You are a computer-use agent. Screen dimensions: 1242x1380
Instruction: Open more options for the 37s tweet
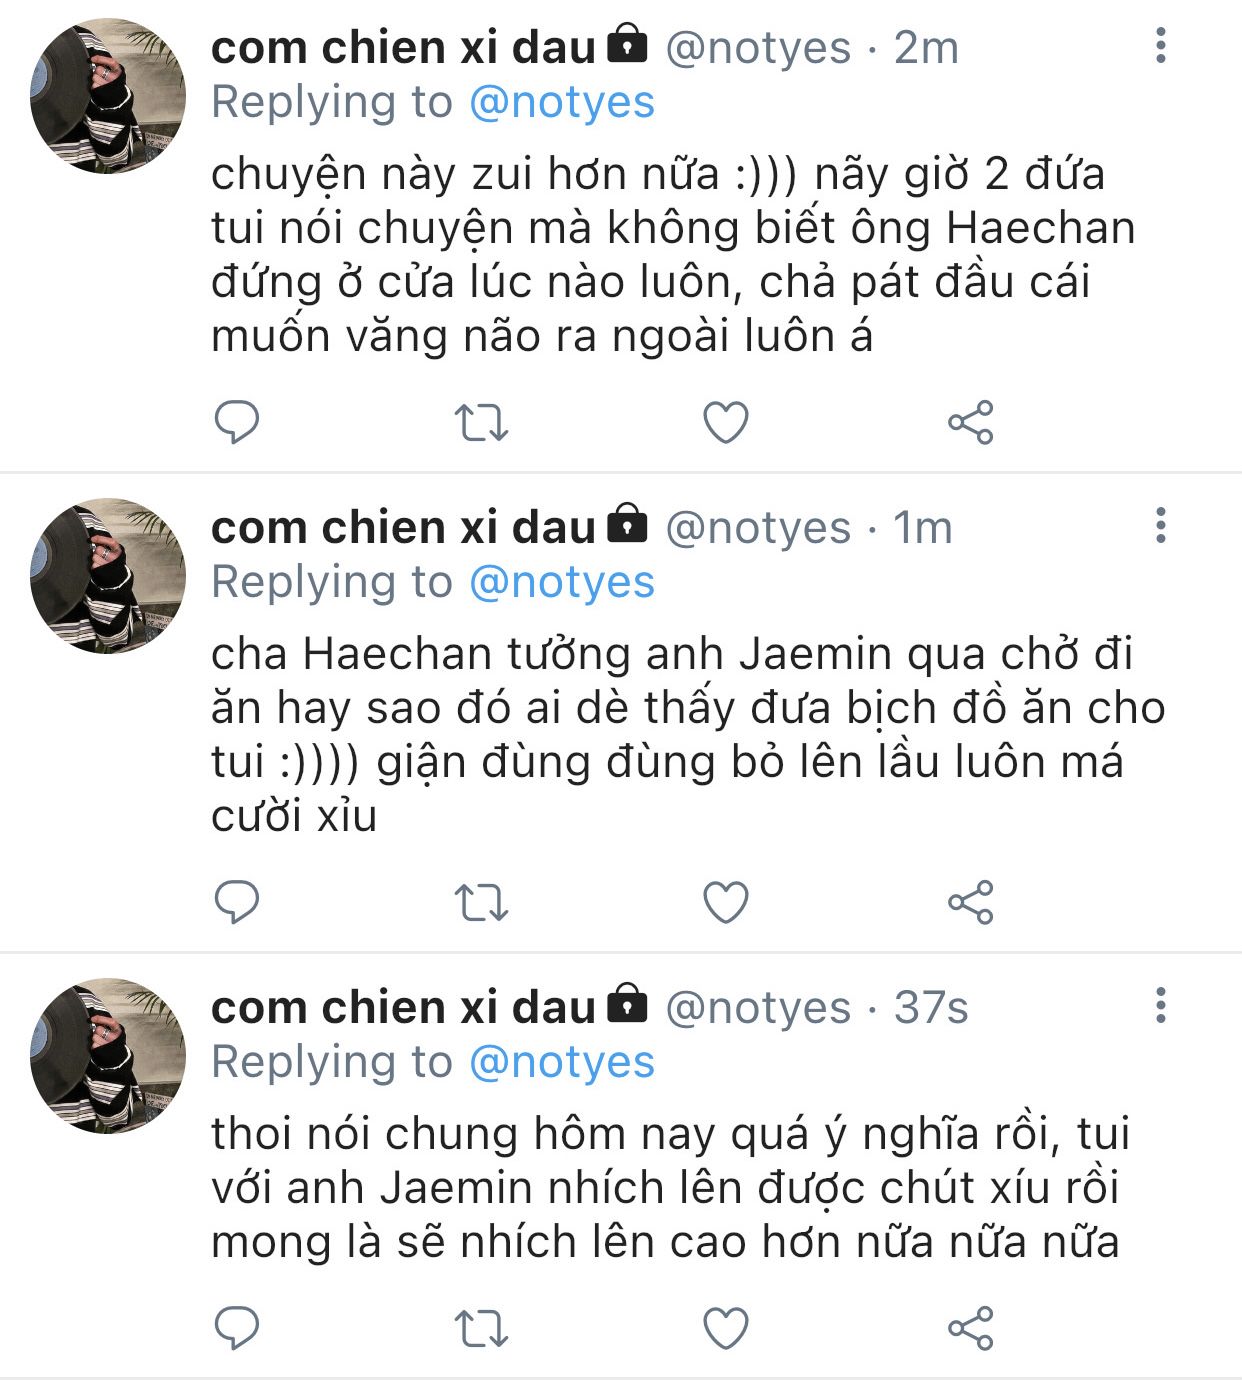coord(1160,1006)
